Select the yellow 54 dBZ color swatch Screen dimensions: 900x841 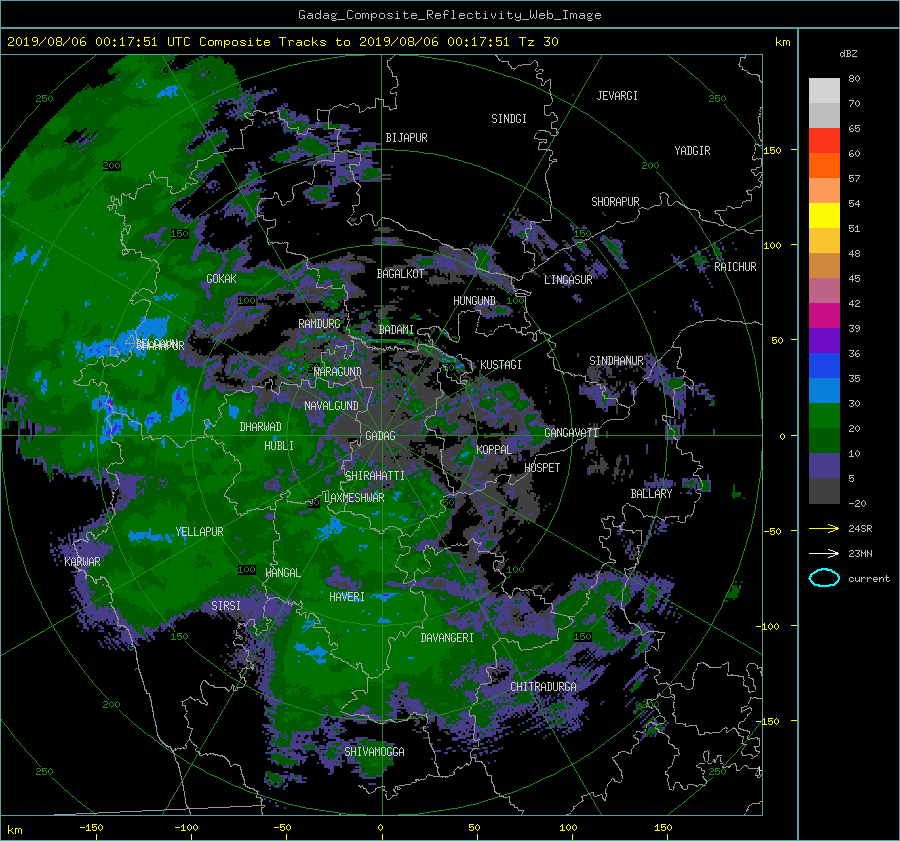[x=824, y=215]
